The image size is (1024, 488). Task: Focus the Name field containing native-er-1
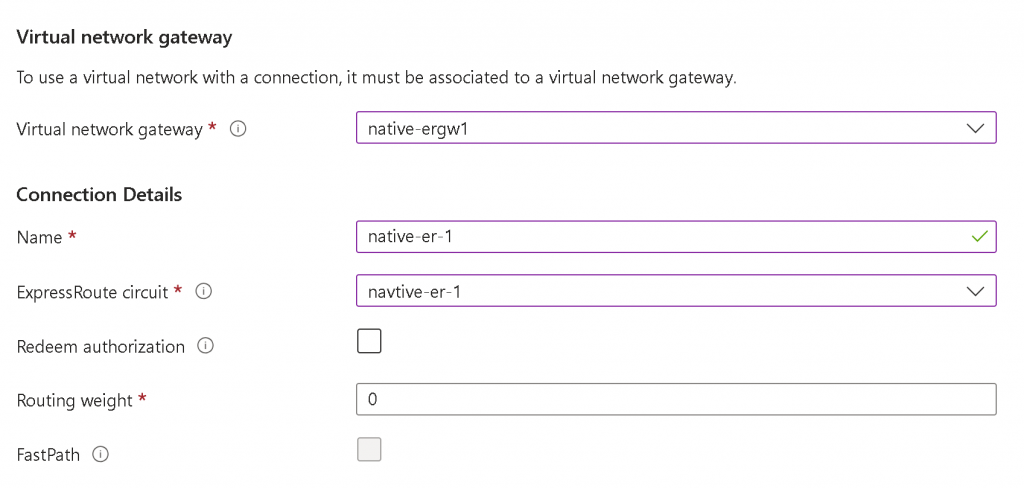660,237
